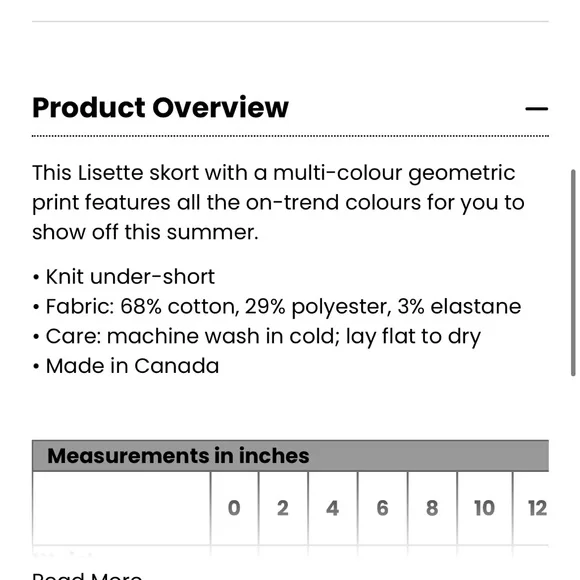This screenshot has height=580, width=580.
Task: Open the Read More link
Action: click(x=87, y=575)
